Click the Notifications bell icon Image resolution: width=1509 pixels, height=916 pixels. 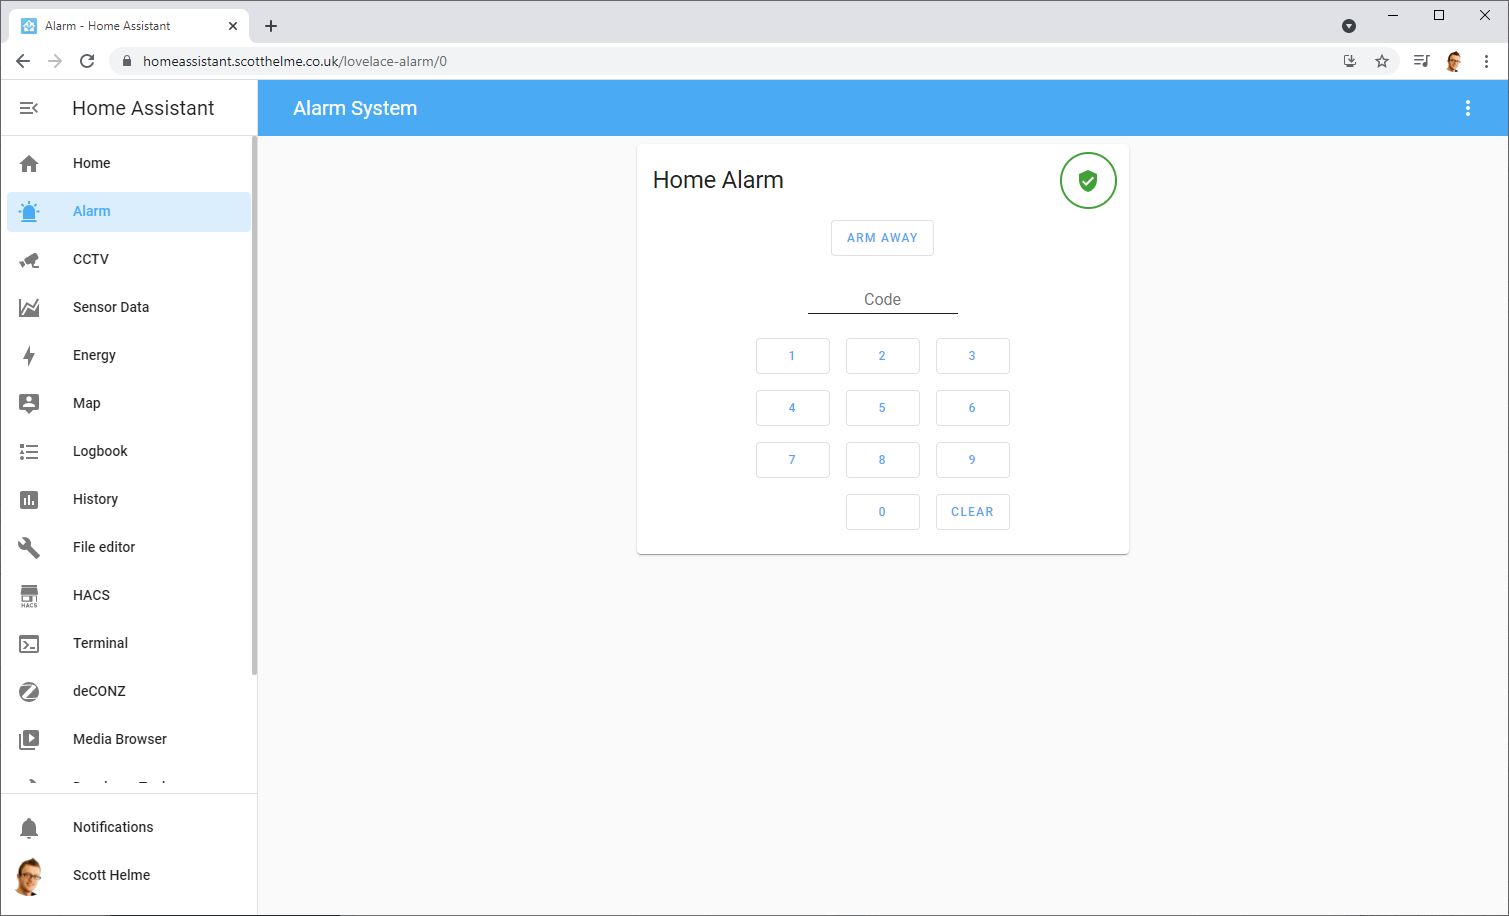[29, 828]
